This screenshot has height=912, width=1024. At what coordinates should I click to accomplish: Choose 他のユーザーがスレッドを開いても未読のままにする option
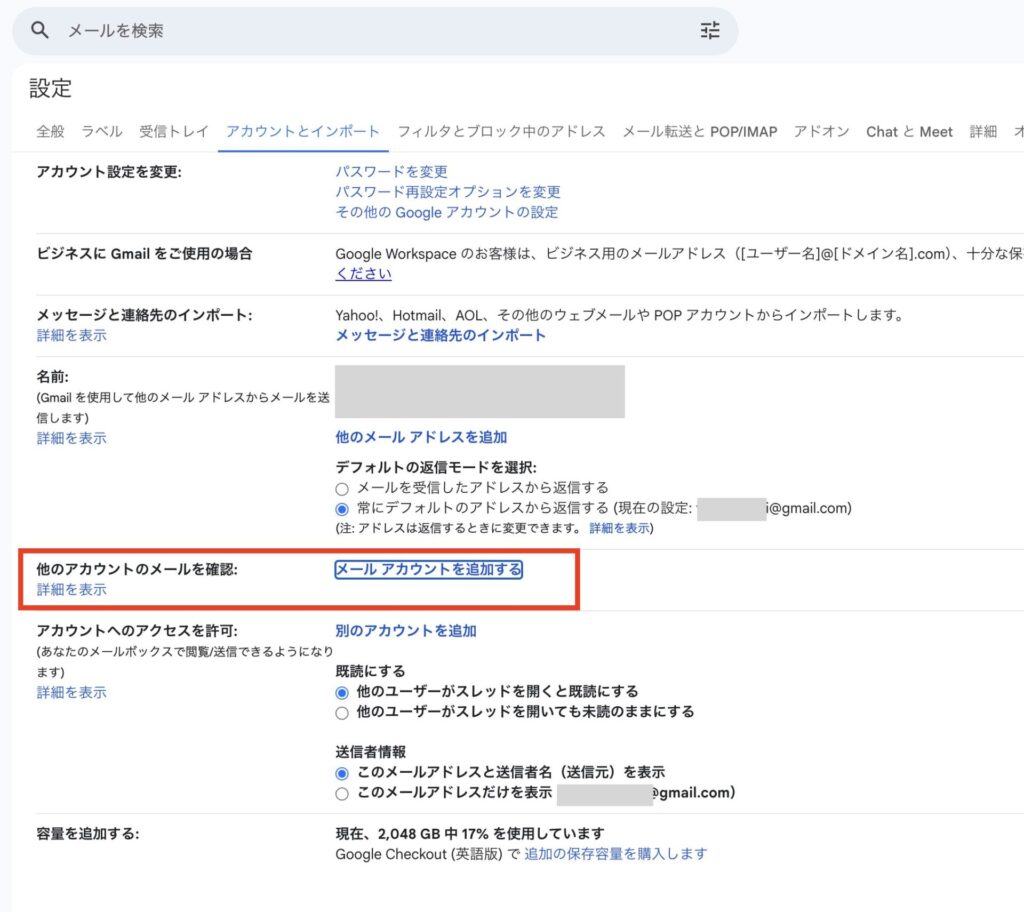point(342,713)
